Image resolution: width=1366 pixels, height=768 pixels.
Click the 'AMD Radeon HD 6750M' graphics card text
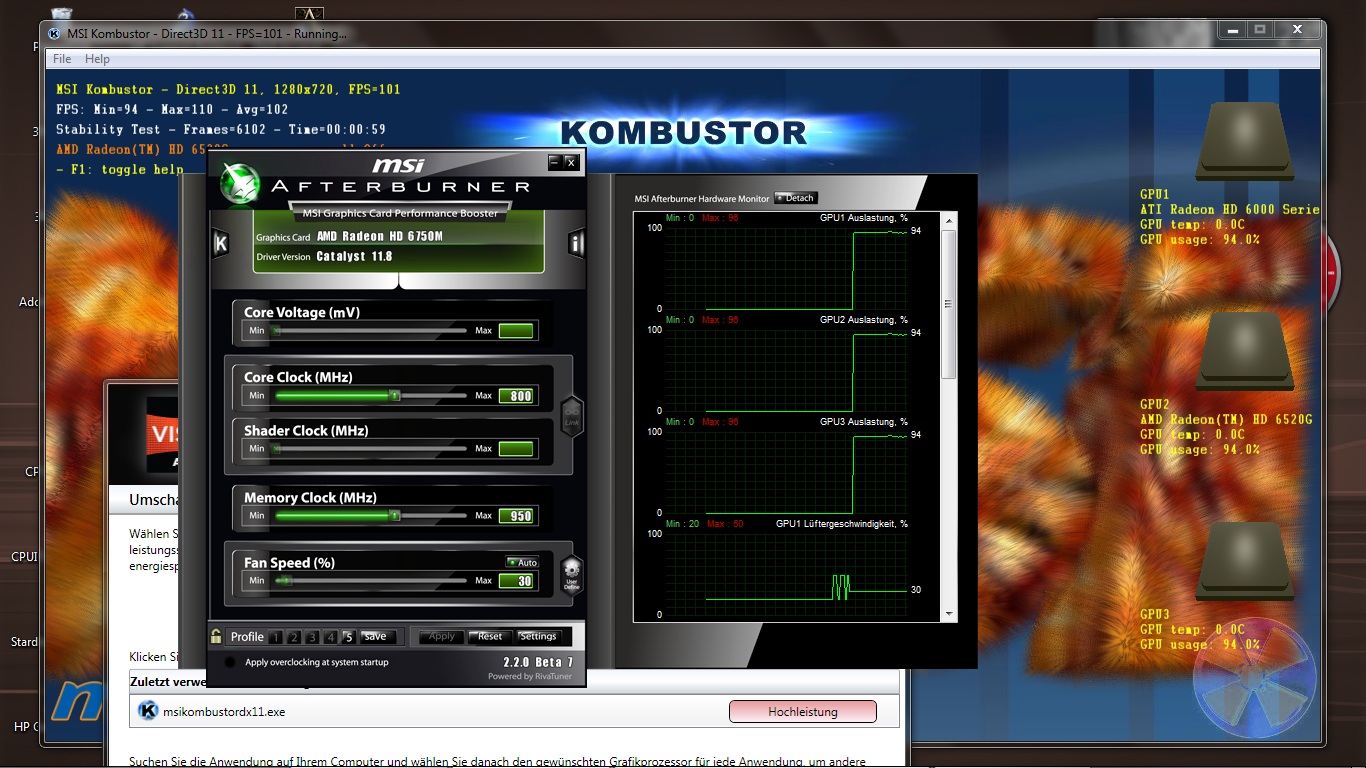coord(379,237)
